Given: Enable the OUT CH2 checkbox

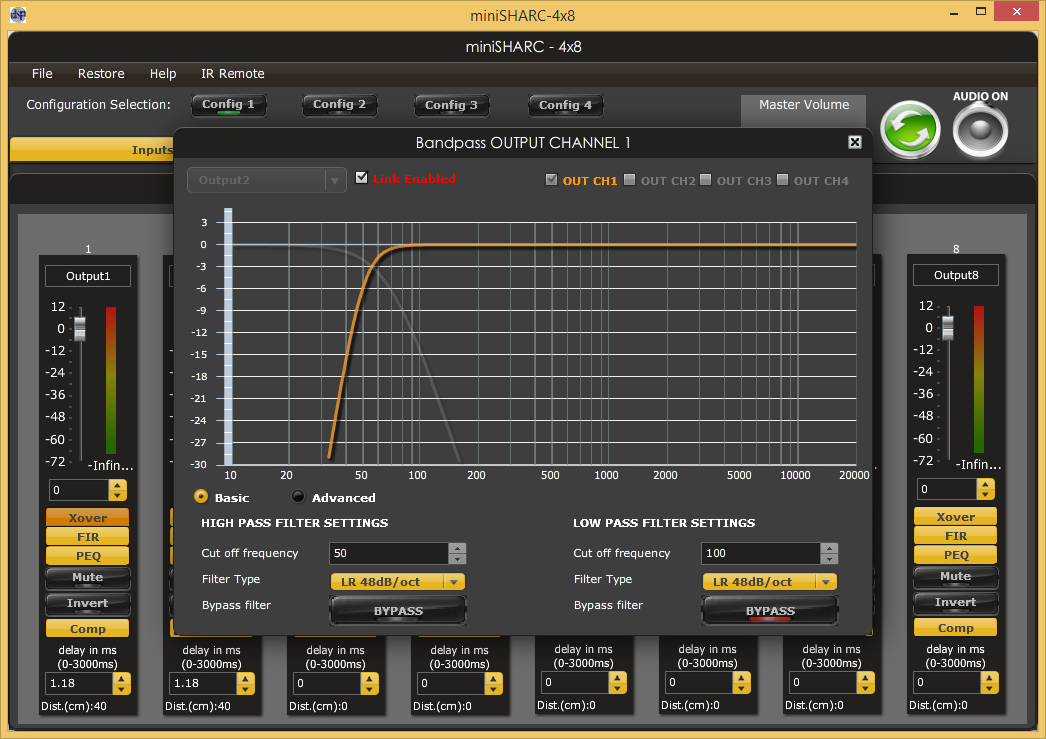Looking at the screenshot, I should coord(629,179).
